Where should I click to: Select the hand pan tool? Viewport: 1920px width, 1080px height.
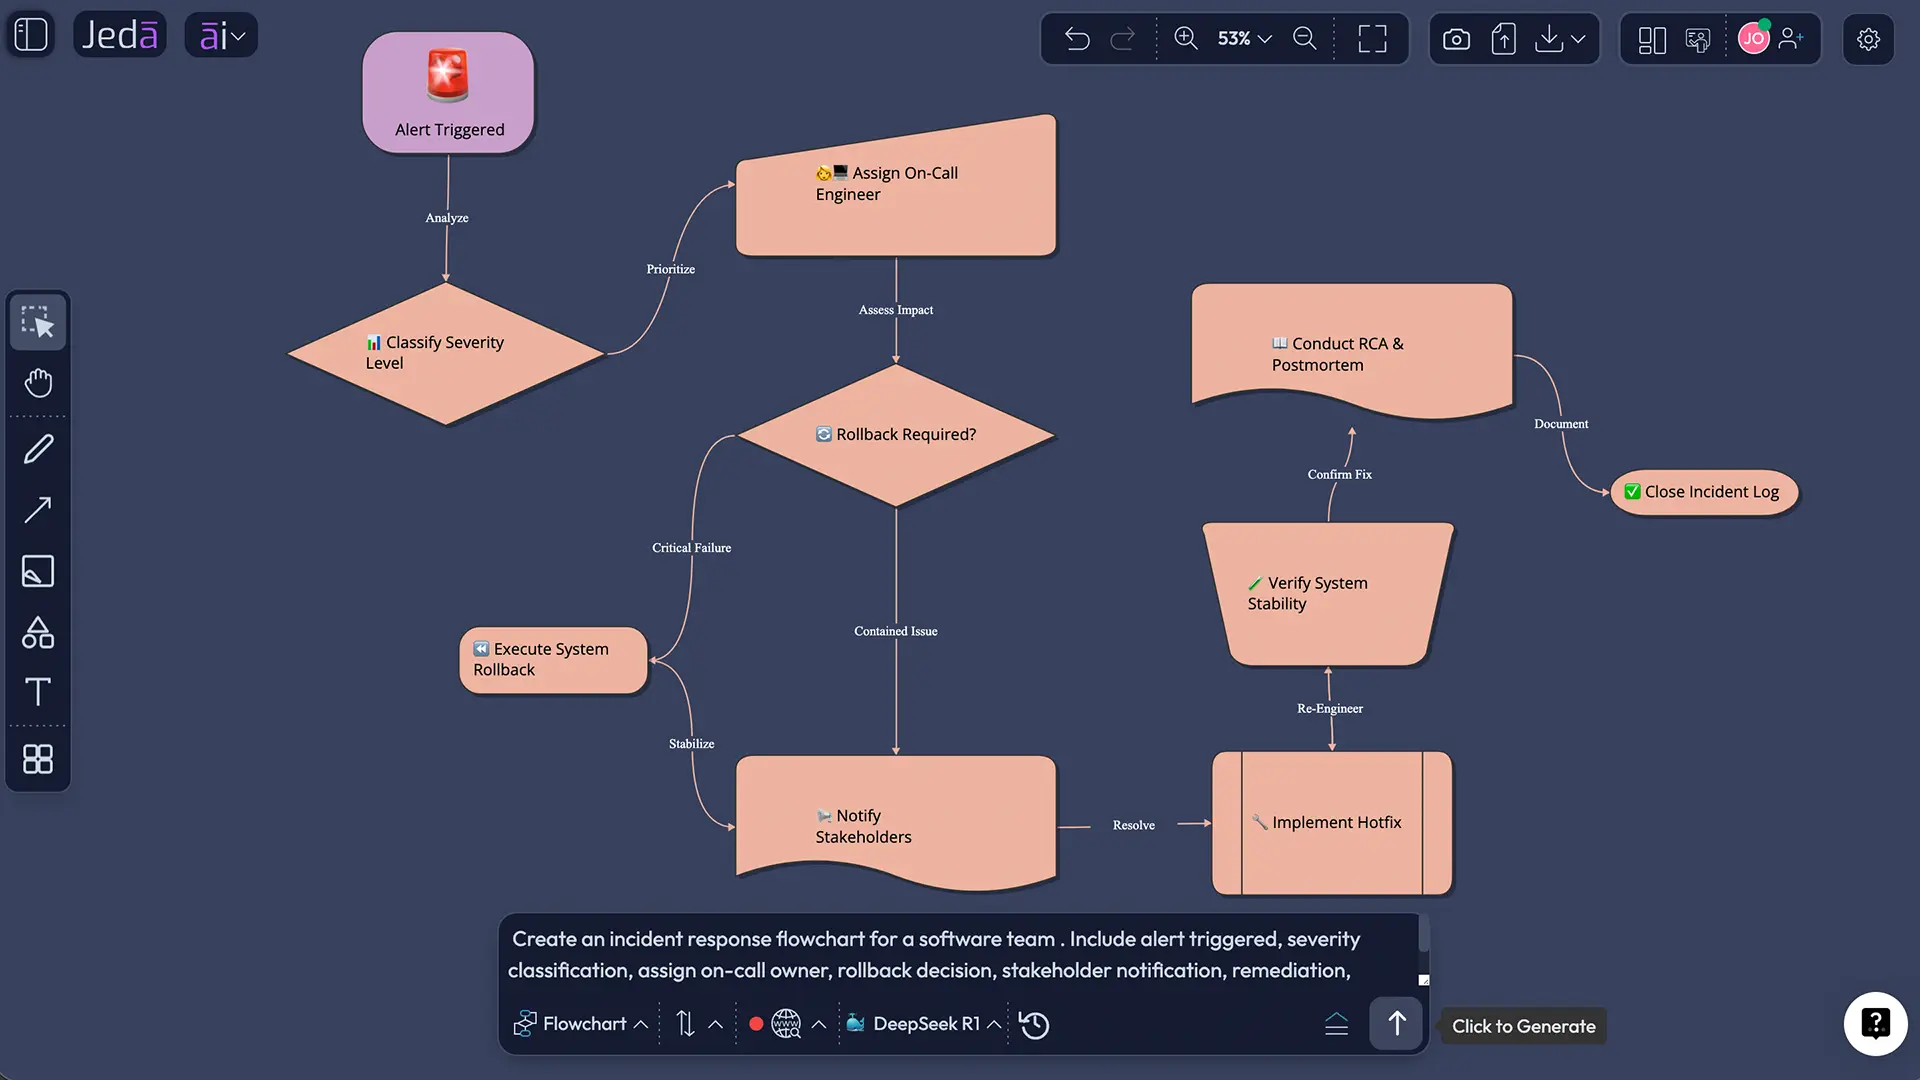point(38,383)
